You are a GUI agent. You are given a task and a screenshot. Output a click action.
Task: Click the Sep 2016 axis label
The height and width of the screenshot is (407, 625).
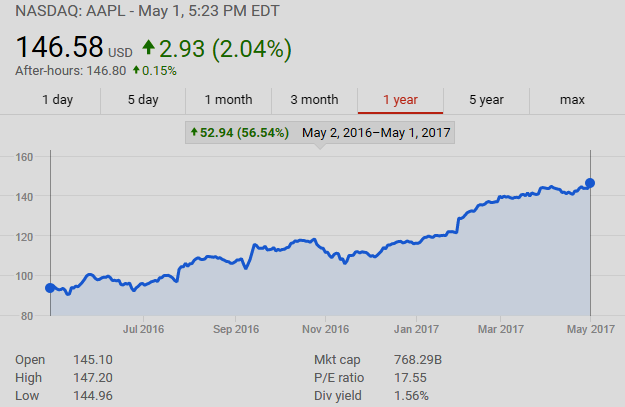[236, 329]
